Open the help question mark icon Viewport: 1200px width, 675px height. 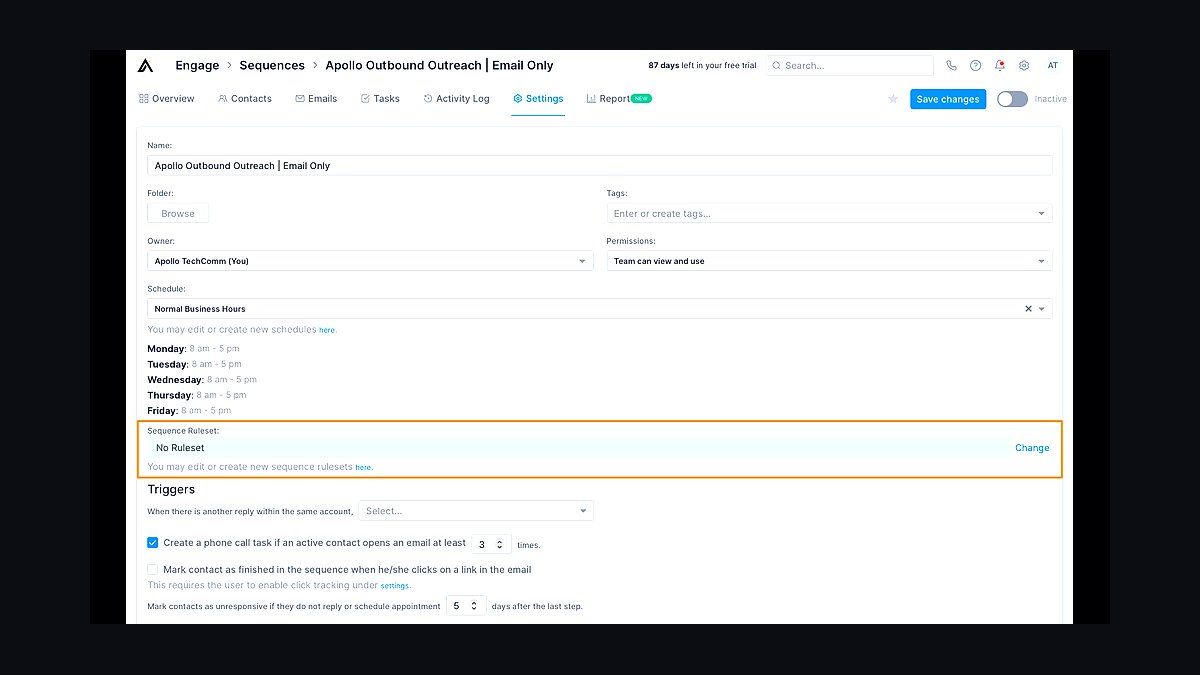point(976,65)
